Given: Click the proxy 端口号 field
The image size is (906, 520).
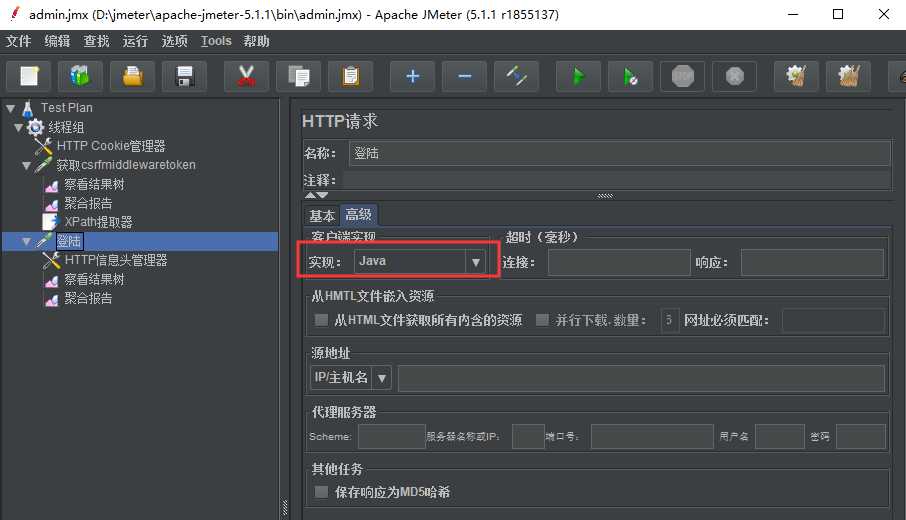Looking at the screenshot, I should point(652,437).
